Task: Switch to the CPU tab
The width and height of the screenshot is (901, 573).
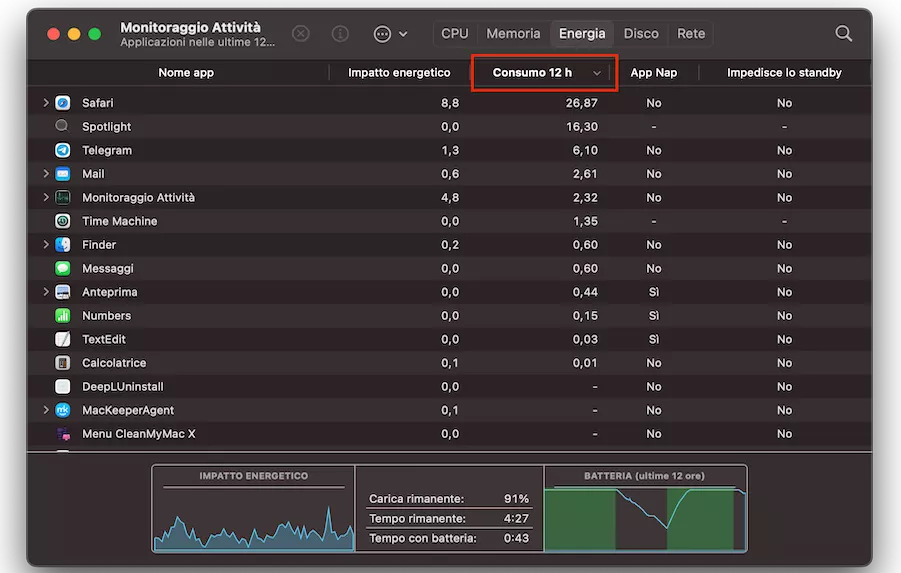Action: pyautogui.click(x=455, y=34)
